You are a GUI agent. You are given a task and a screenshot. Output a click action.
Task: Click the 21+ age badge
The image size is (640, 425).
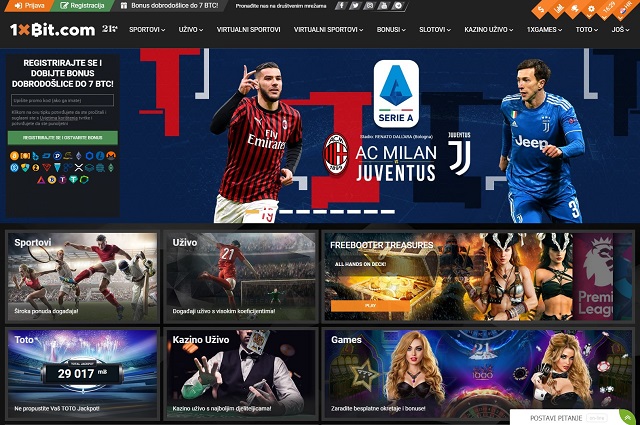[109, 29]
